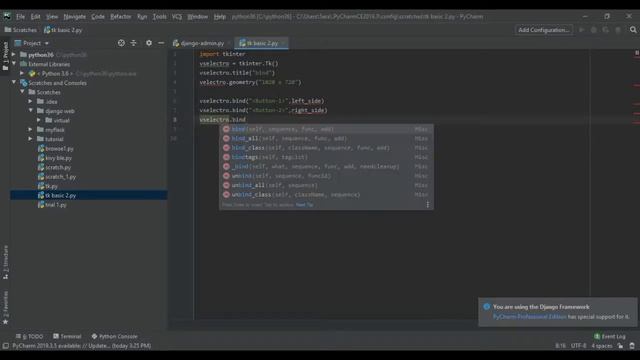Click the 4 spaces indent setting in status bar
The height and width of the screenshot is (360, 640).
pos(602,346)
